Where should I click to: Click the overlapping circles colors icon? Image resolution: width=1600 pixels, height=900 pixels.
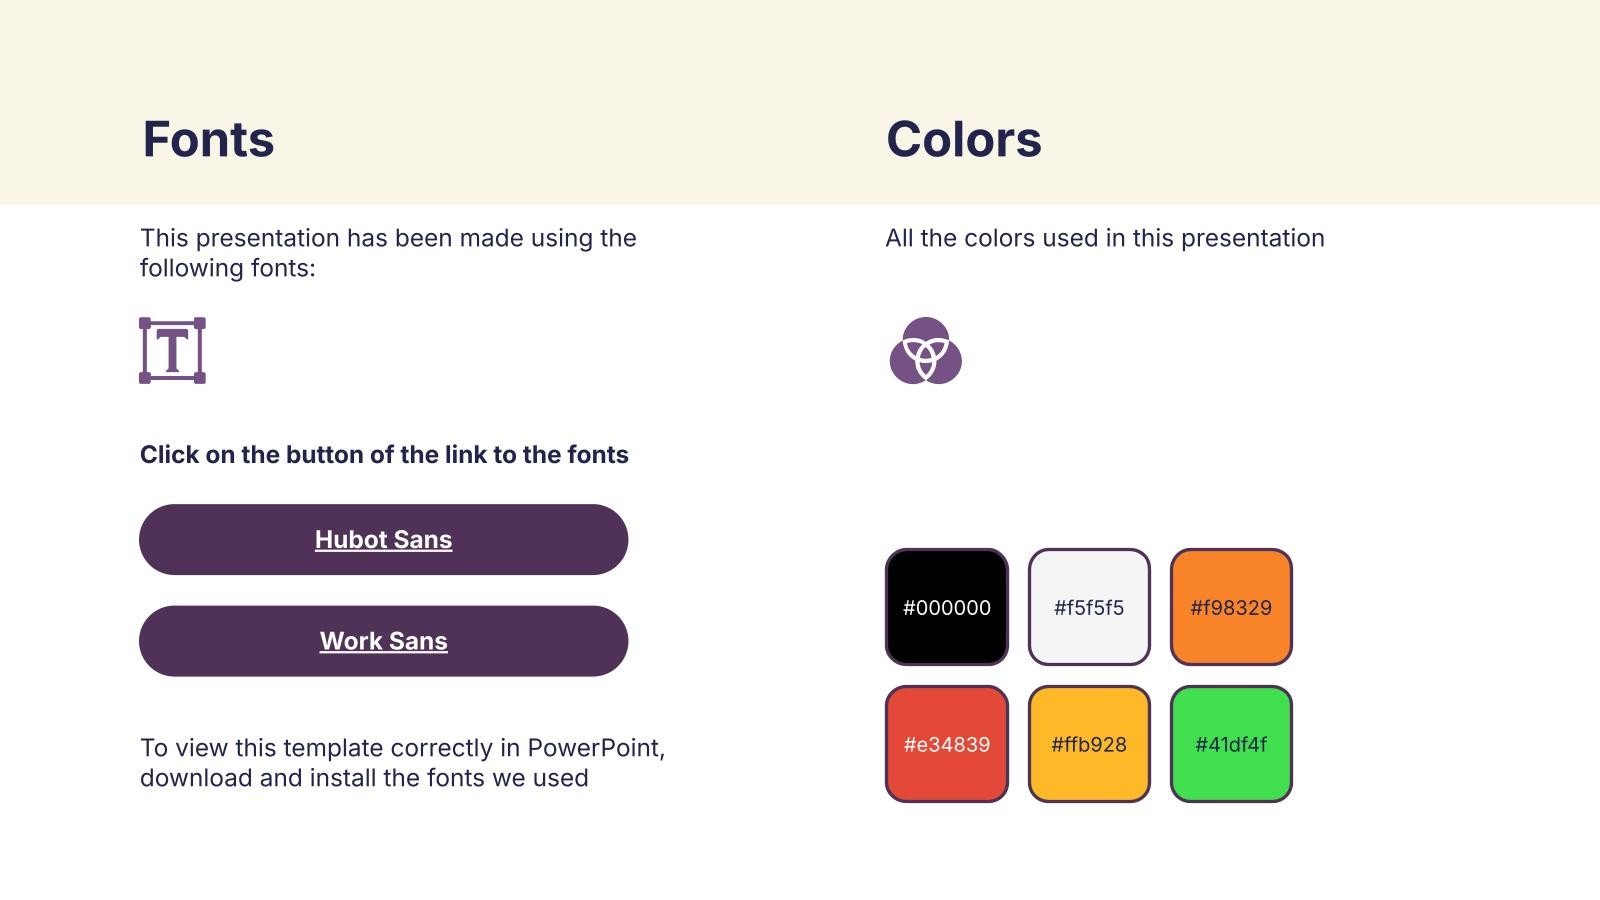925,351
